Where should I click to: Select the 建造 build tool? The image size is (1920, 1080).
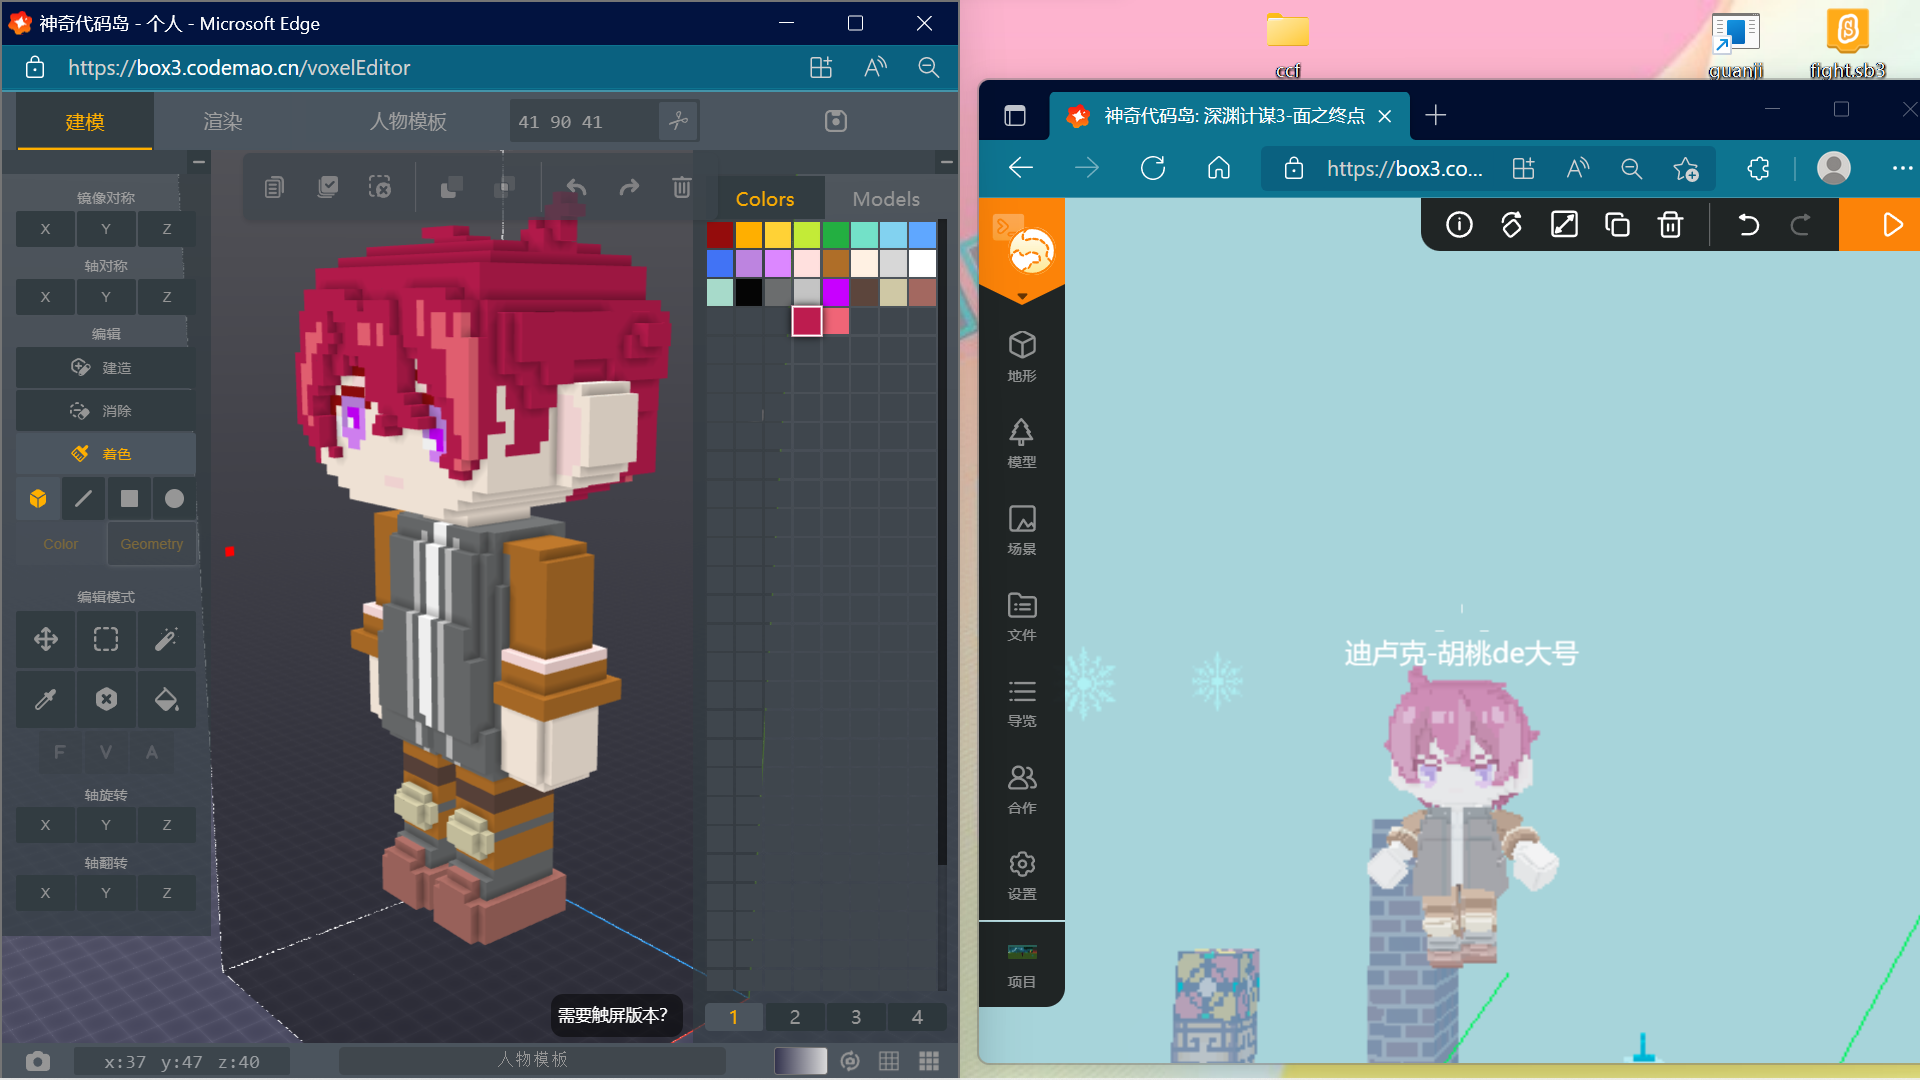[x=105, y=368]
